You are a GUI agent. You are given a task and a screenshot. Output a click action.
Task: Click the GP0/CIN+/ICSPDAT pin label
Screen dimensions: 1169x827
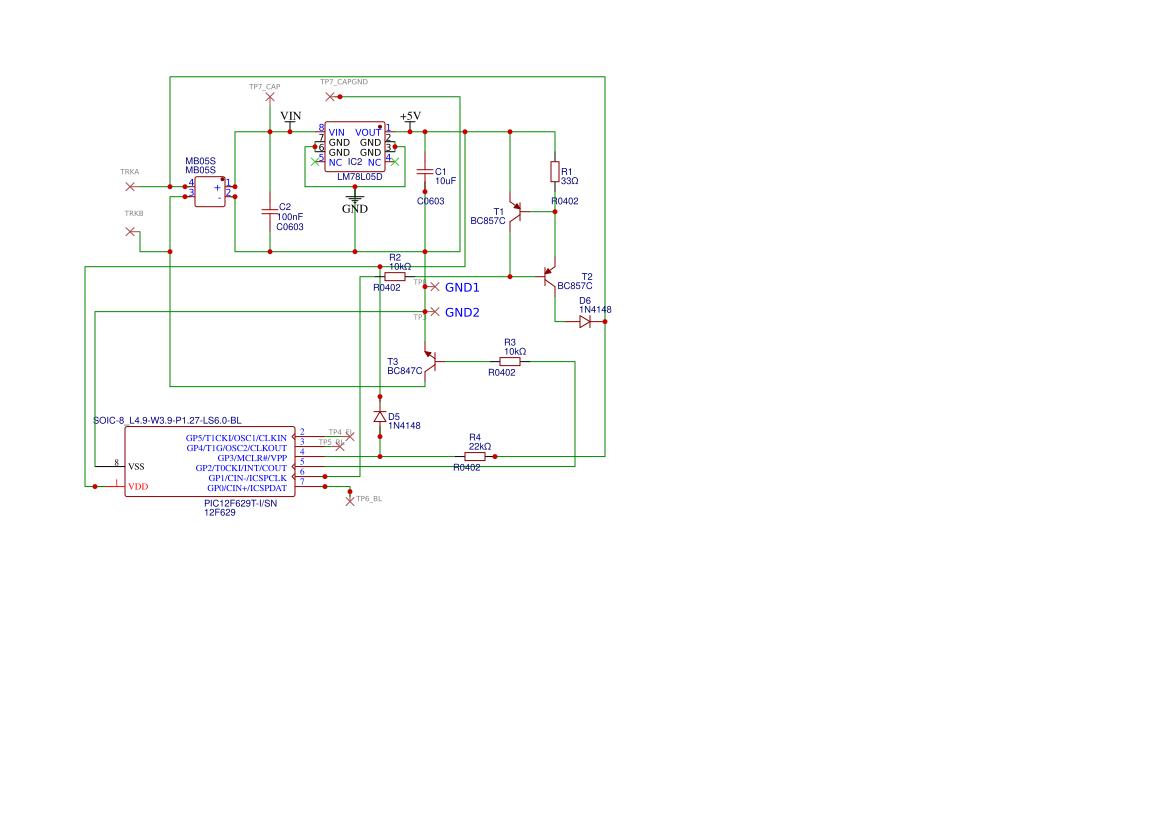pyautogui.click(x=247, y=488)
